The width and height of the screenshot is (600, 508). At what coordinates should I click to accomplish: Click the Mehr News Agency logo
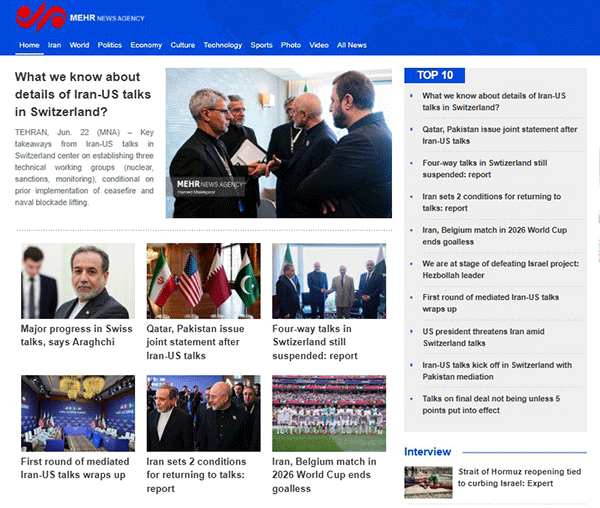80,17
